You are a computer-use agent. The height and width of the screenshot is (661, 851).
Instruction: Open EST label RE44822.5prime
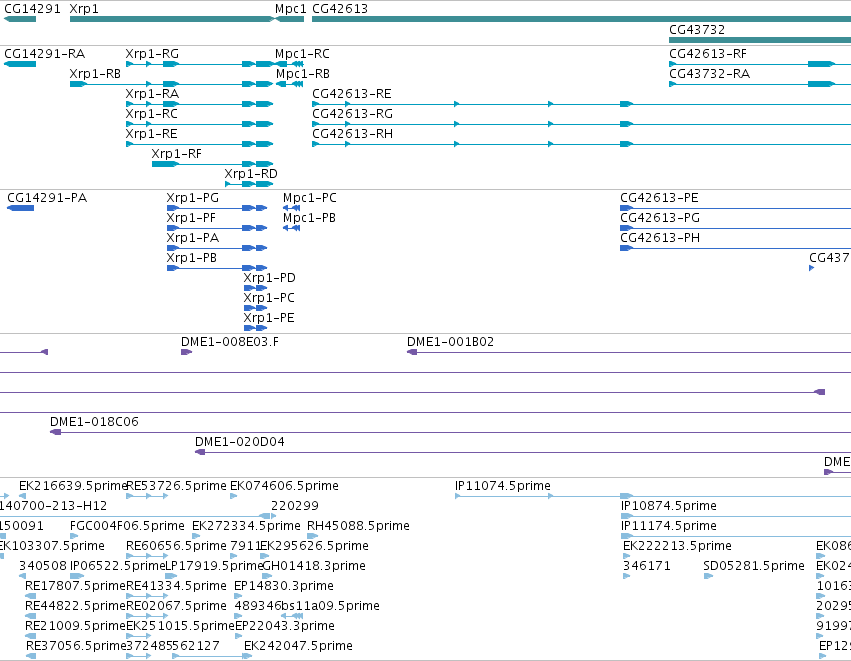pos(75,607)
